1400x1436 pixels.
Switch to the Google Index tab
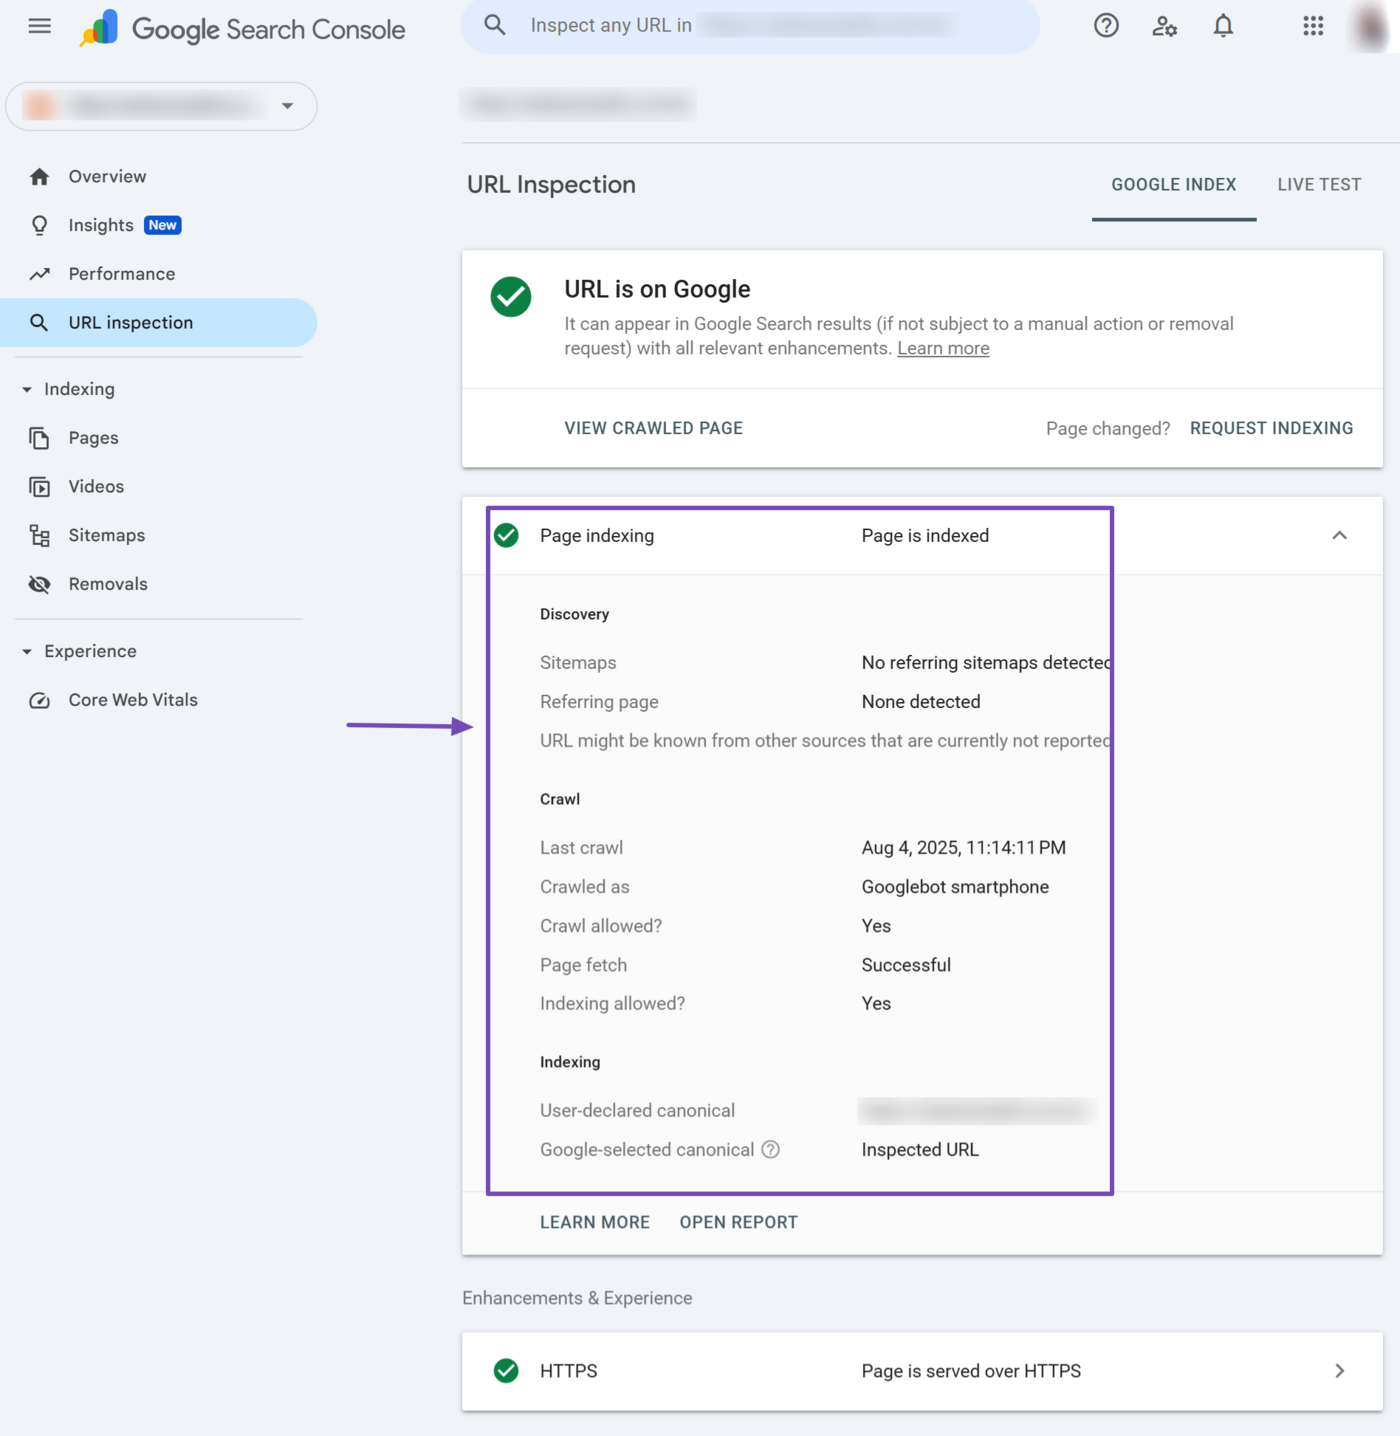1174,185
